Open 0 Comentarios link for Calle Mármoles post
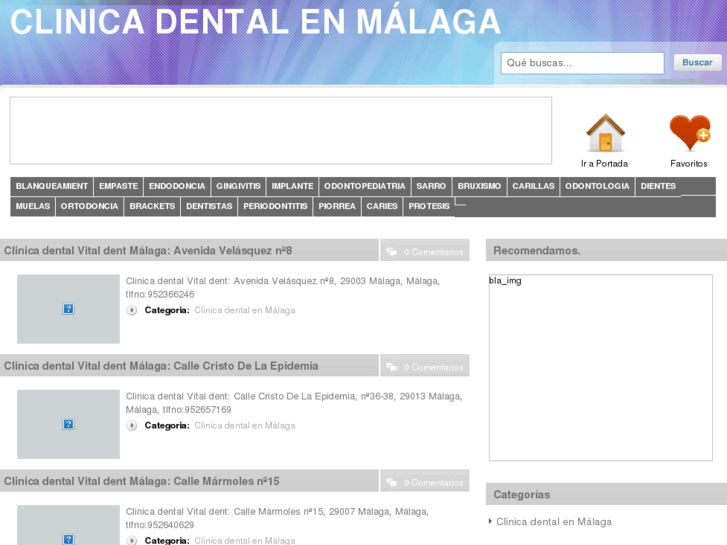The width and height of the screenshot is (727, 545). pyautogui.click(x=433, y=483)
